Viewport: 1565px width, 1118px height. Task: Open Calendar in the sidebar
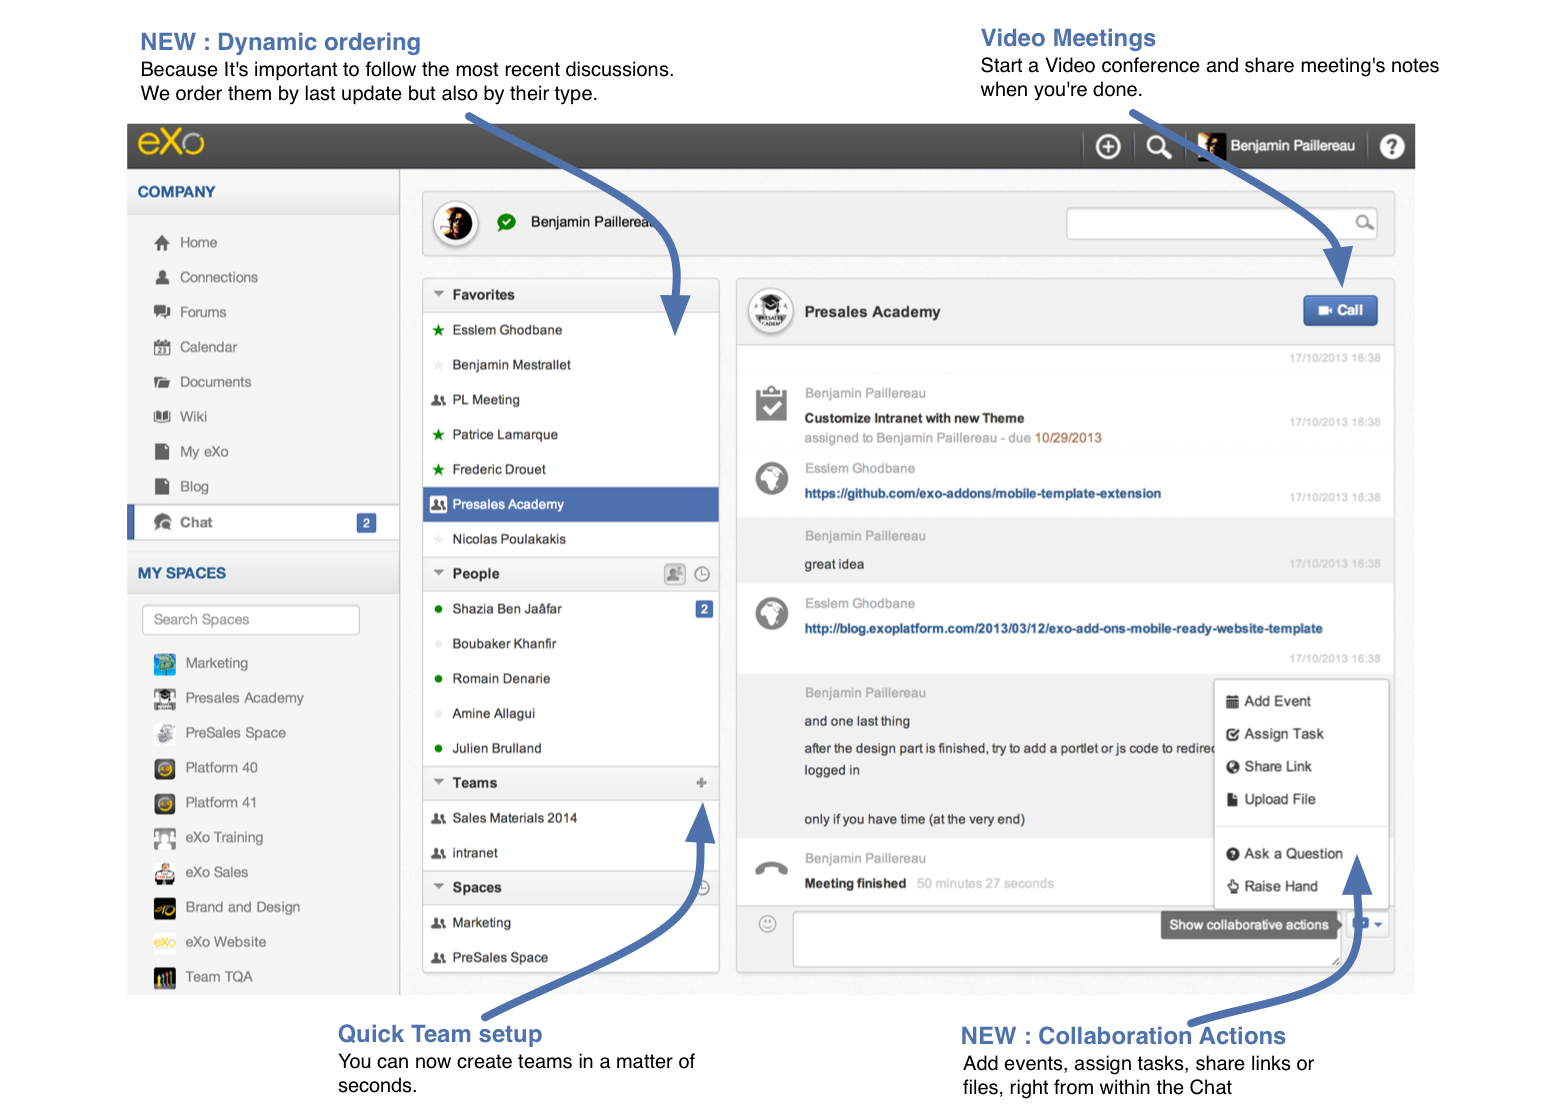(208, 348)
